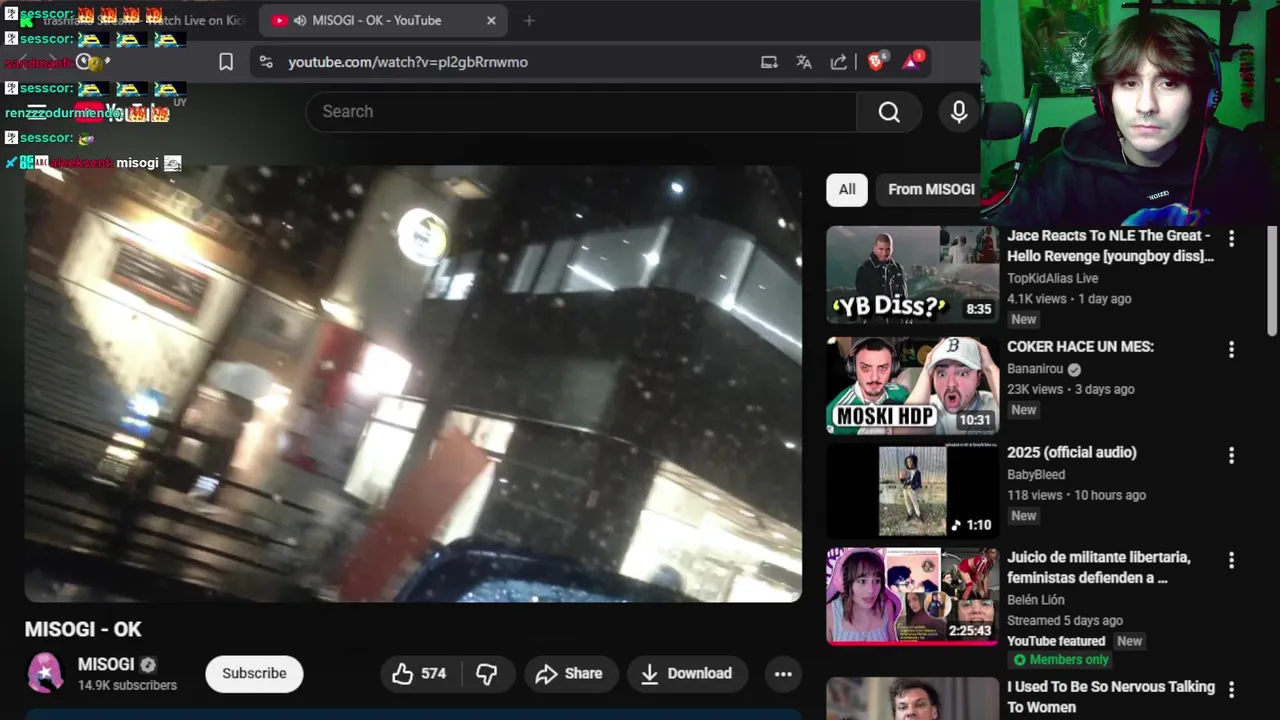Click the install/cast screen icon in address bar
This screenshot has height=720, width=1280.
(769, 62)
